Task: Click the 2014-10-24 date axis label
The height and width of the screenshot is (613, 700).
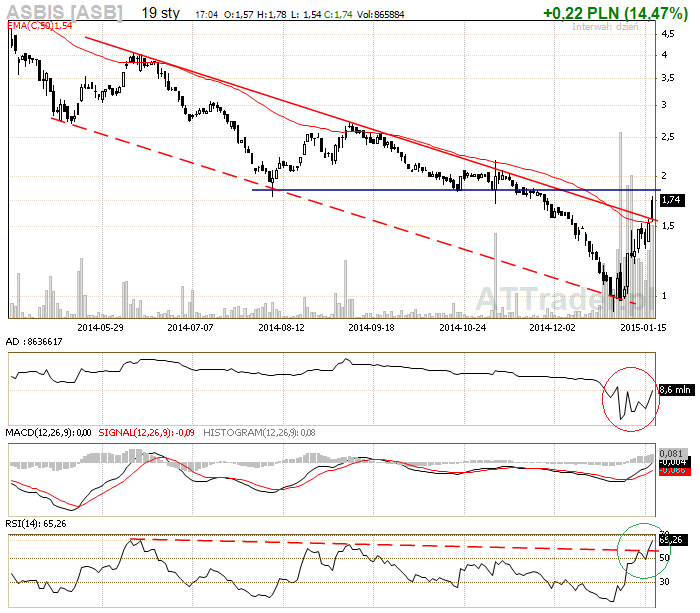Action: [462, 327]
